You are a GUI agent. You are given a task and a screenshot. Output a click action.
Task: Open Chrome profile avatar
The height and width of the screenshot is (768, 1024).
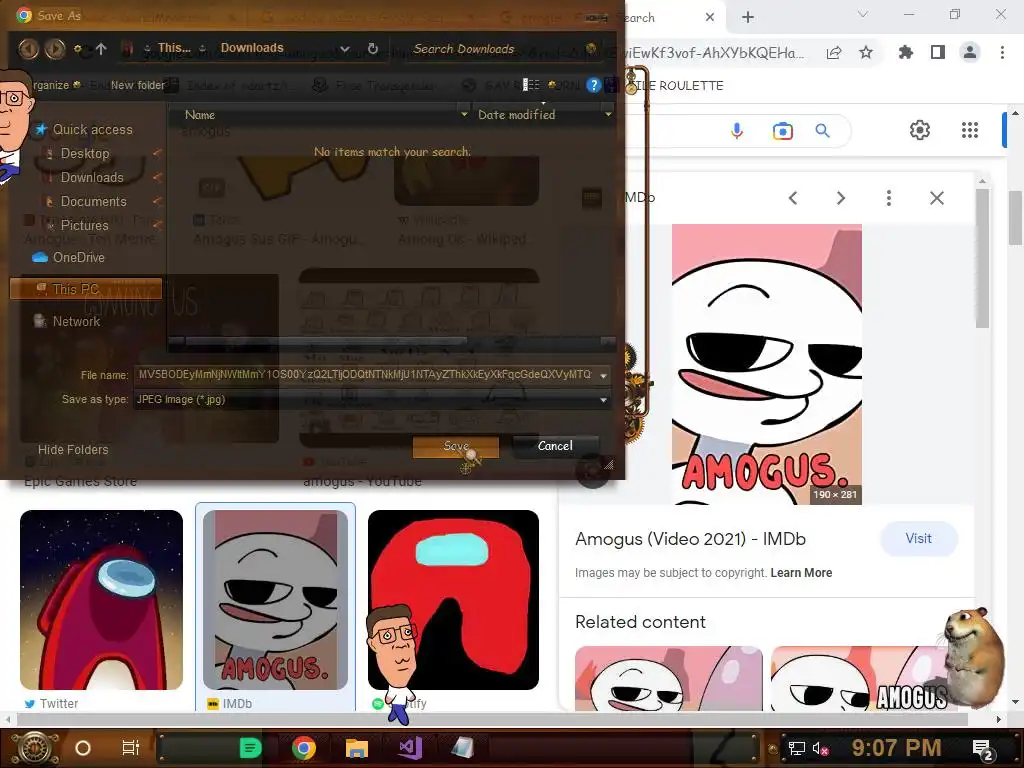point(970,52)
